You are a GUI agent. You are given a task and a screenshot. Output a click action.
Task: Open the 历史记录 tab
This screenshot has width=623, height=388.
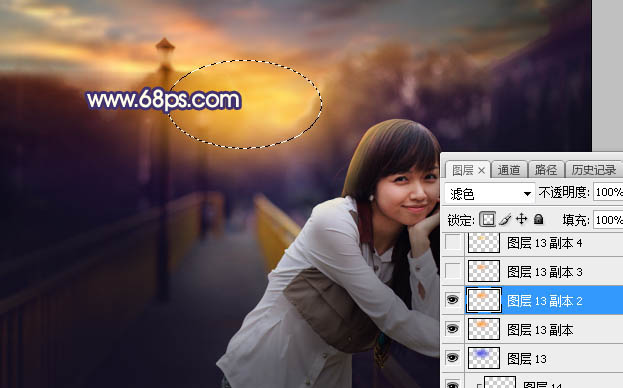(594, 170)
